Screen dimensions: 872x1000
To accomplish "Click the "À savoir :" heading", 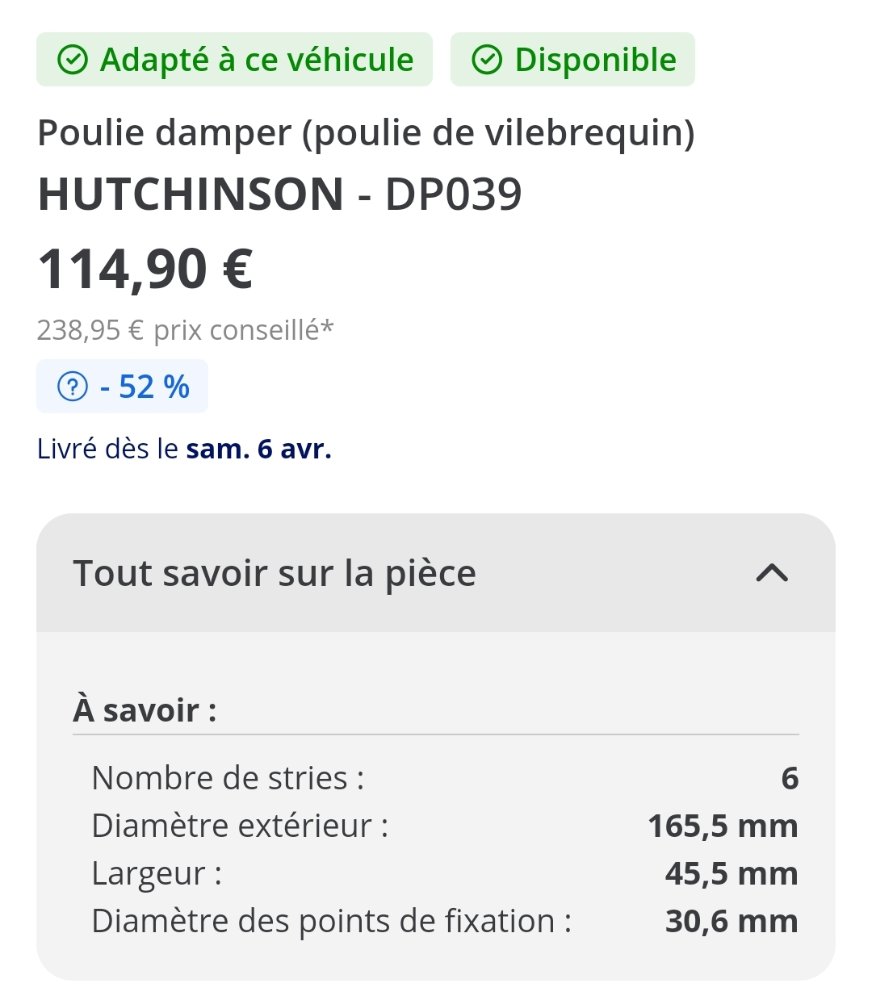I will pyautogui.click(x=145, y=711).
